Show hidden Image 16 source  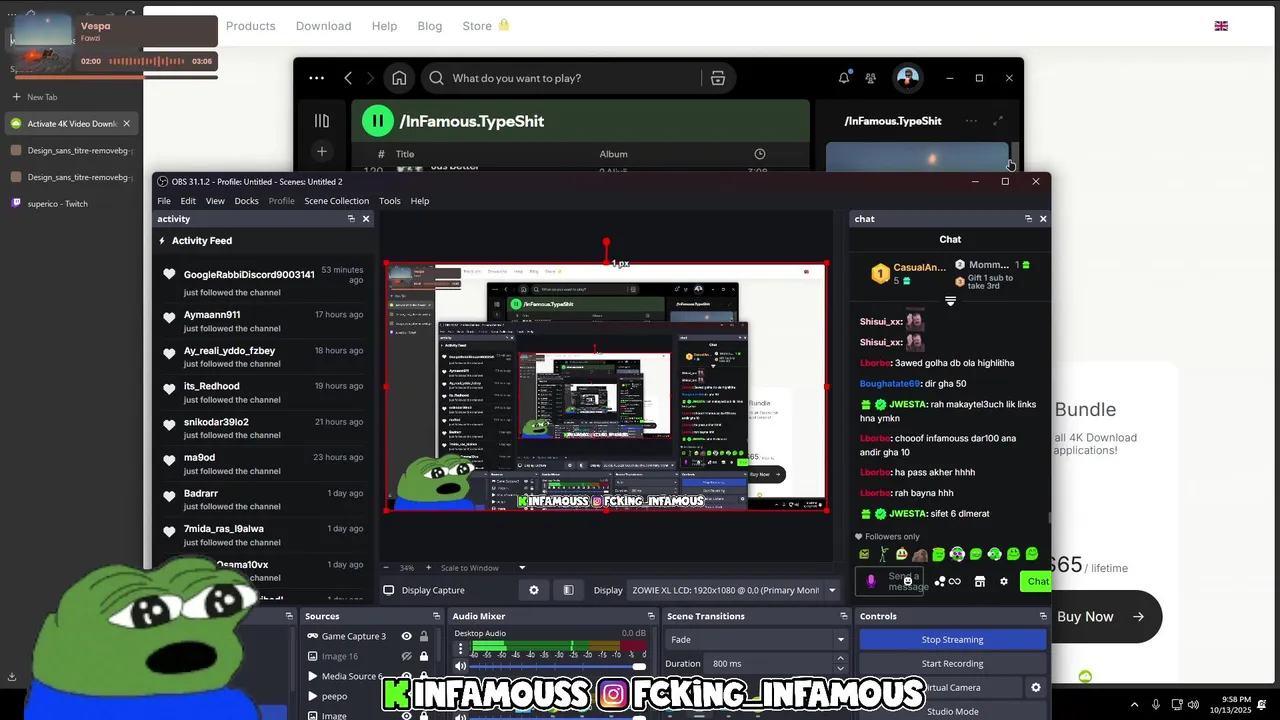click(x=406, y=656)
